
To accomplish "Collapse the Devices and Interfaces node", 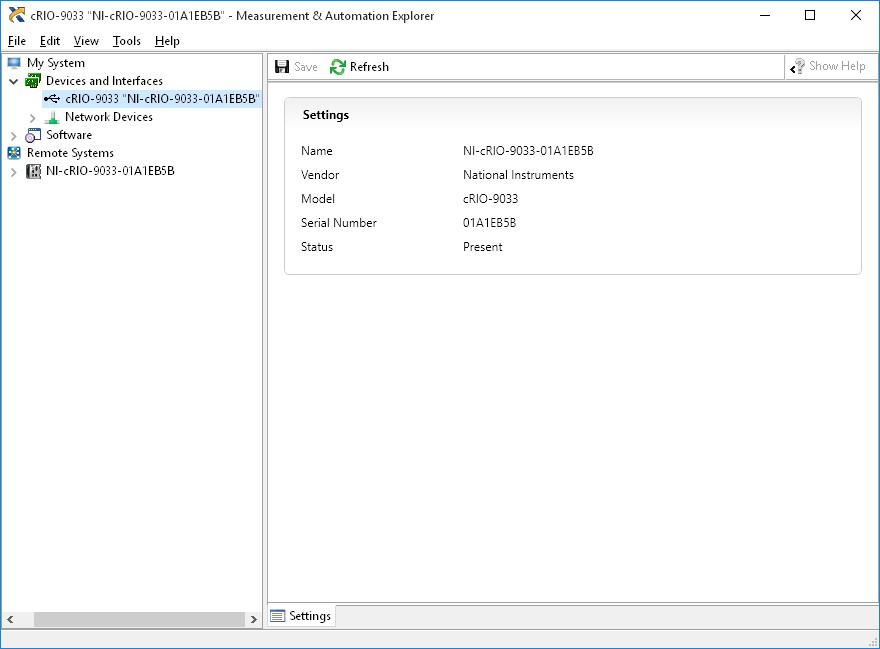I will (x=13, y=81).
